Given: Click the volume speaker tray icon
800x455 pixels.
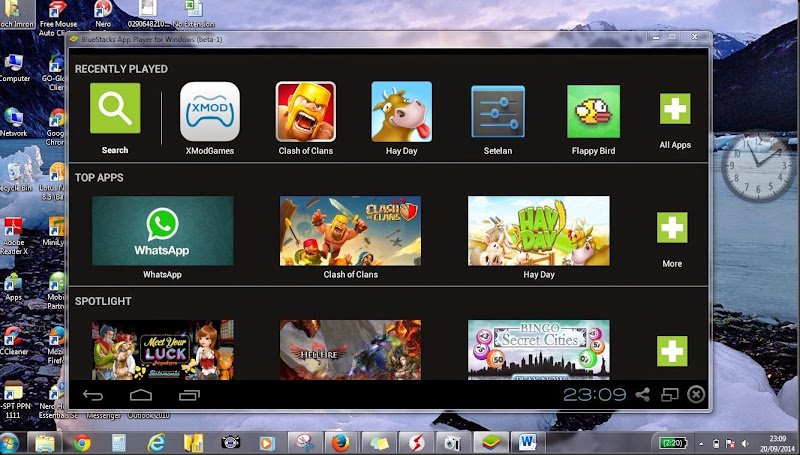Looking at the screenshot, I should (745, 444).
